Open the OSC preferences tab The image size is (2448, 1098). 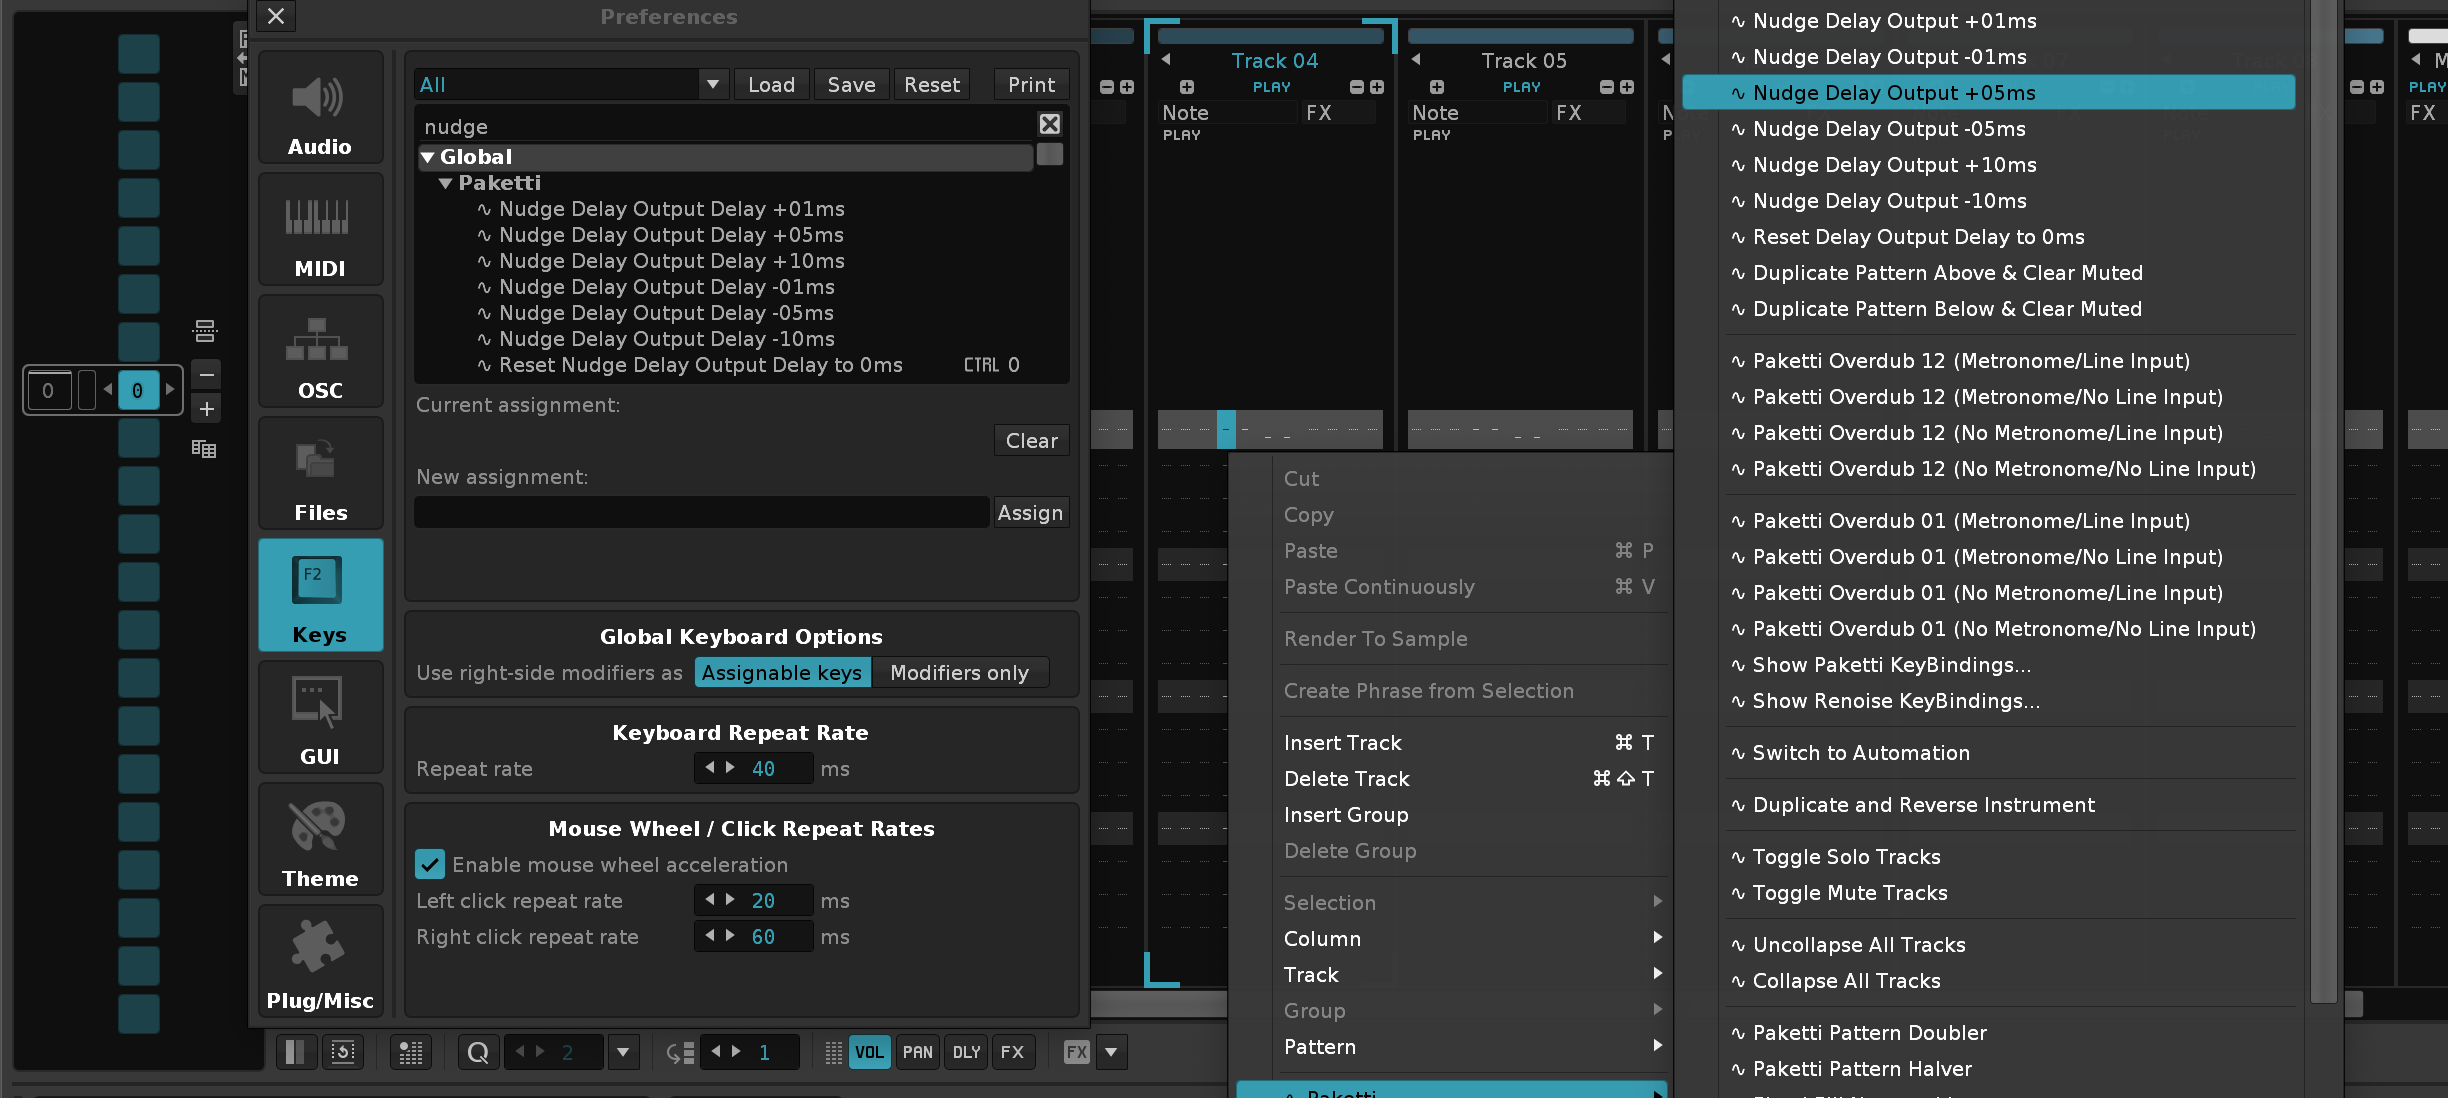pyautogui.click(x=320, y=352)
